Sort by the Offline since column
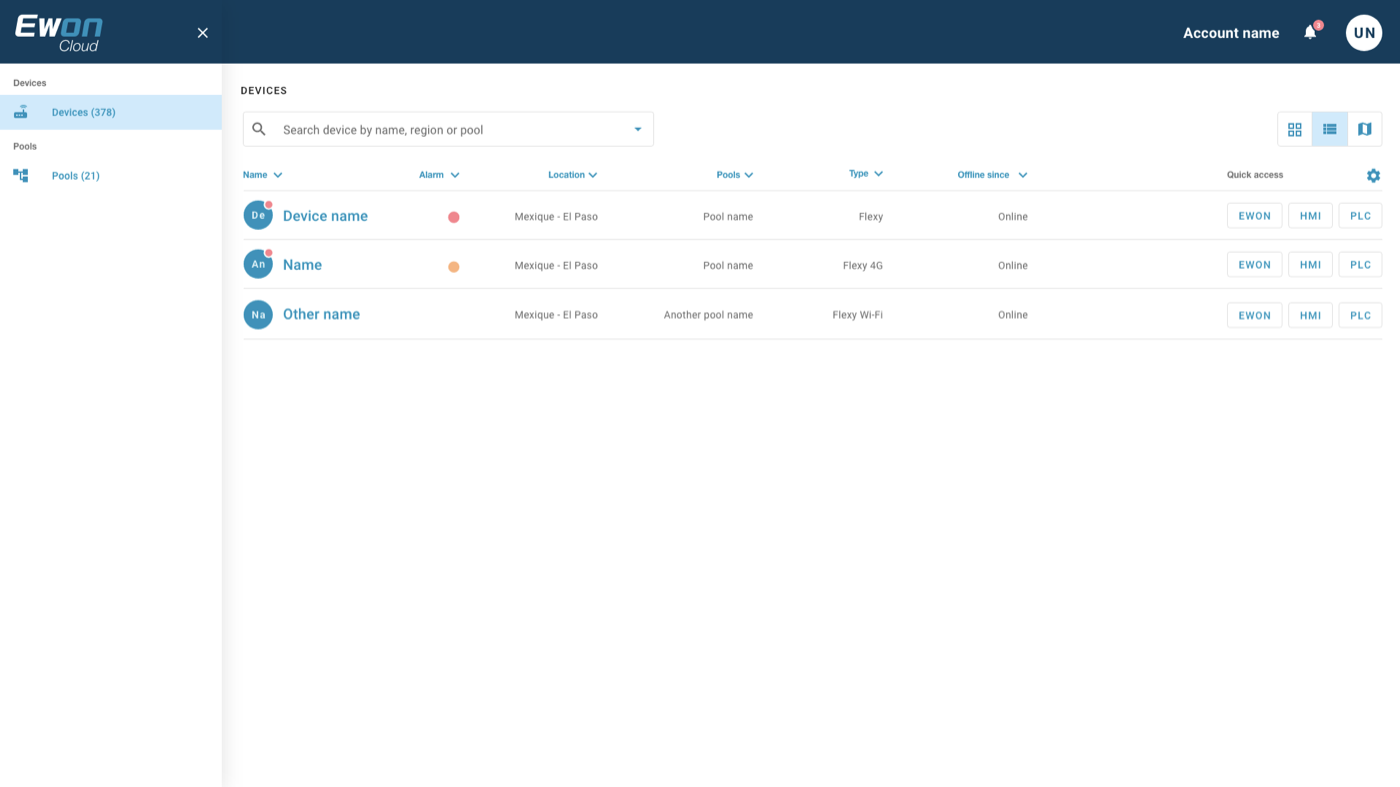Image resolution: width=1400 pixels, height=787 pixels. pyautogui.click(x=992, y=175)
